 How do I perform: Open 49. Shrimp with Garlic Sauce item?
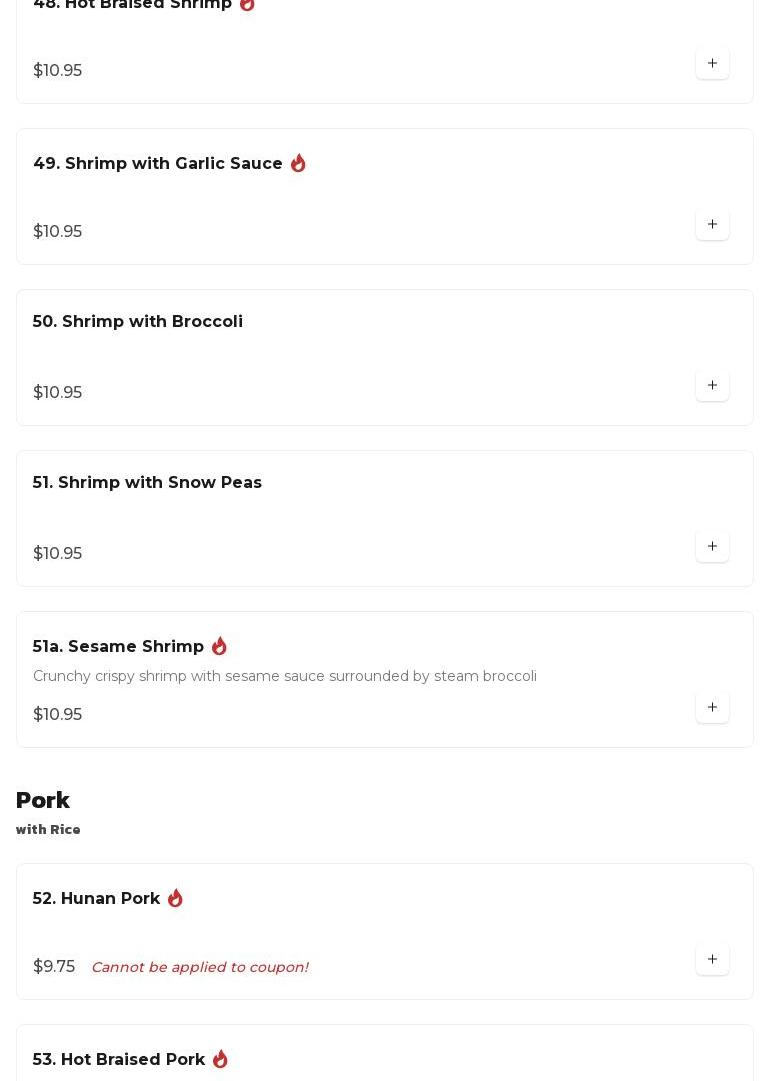coord(158,163)
